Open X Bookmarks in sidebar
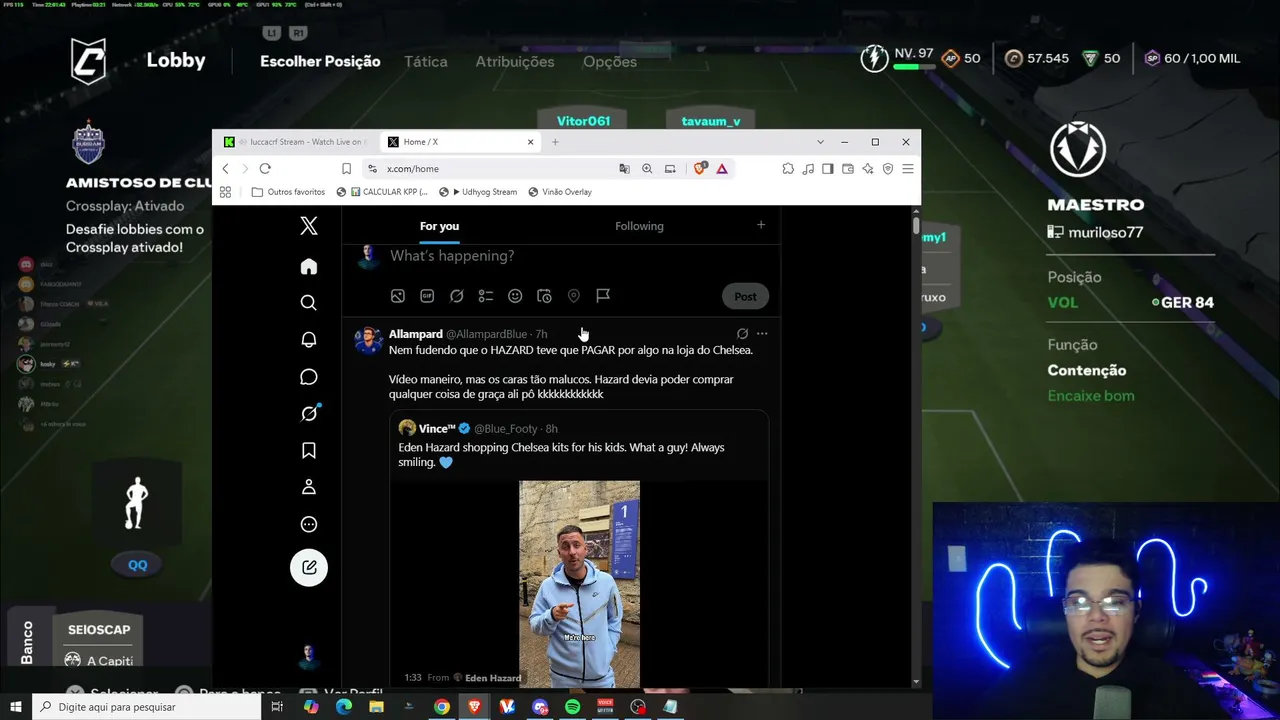The width and height of the screenshot is (1280, 720). tap(309, 450)
